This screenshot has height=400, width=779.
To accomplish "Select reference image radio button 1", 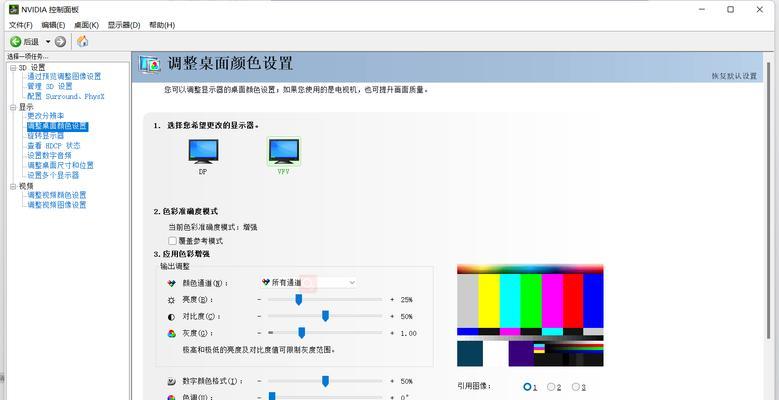I will [x=527, y=387].
